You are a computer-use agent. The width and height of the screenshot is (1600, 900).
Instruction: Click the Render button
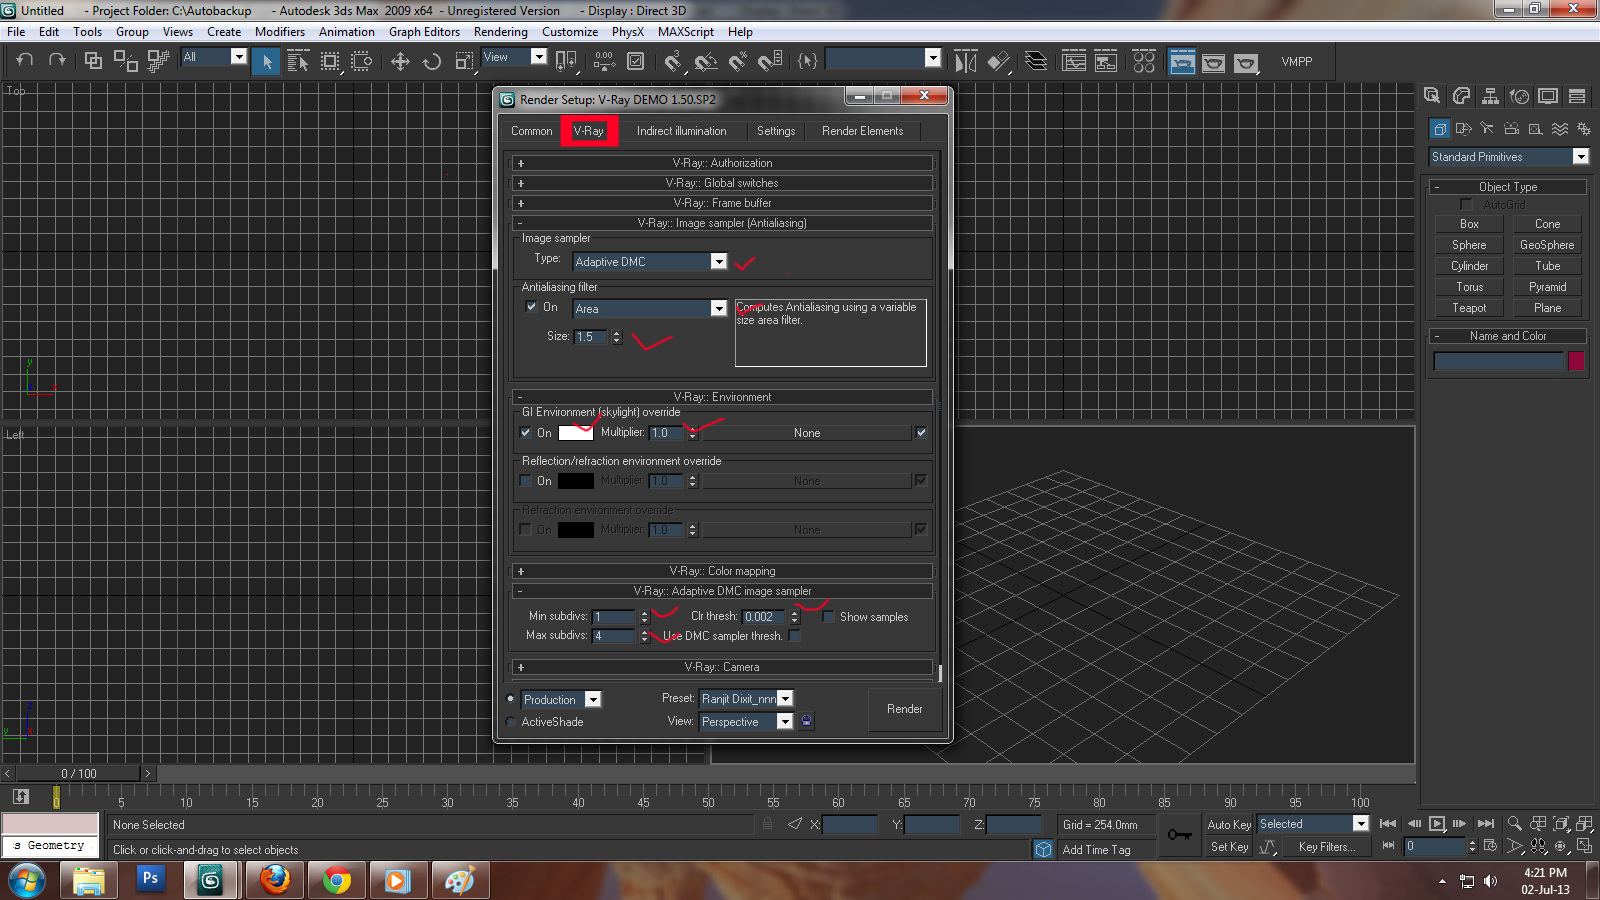(905, 709)
